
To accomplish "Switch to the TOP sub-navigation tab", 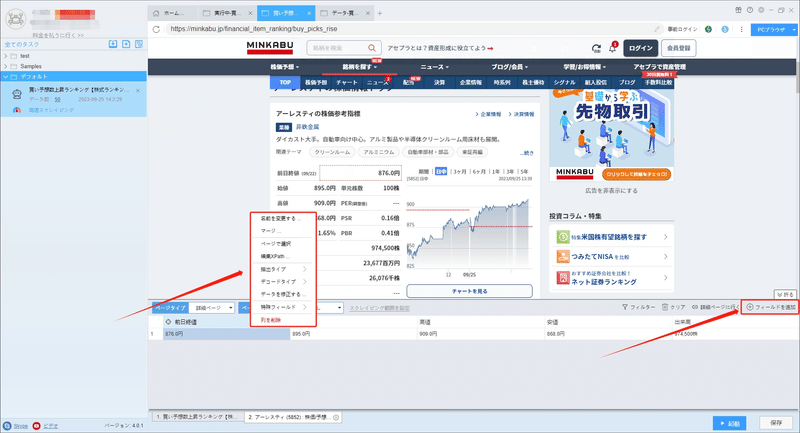I will click(x=285, y=82).
